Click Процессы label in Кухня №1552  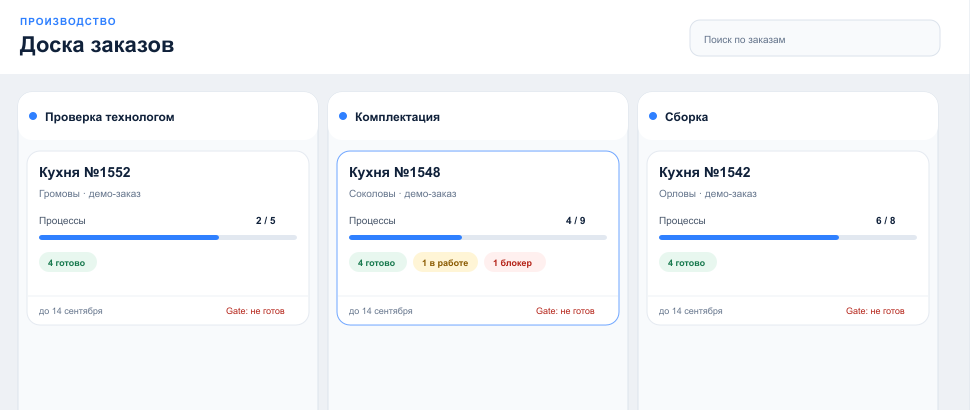[x=62, y=221]
